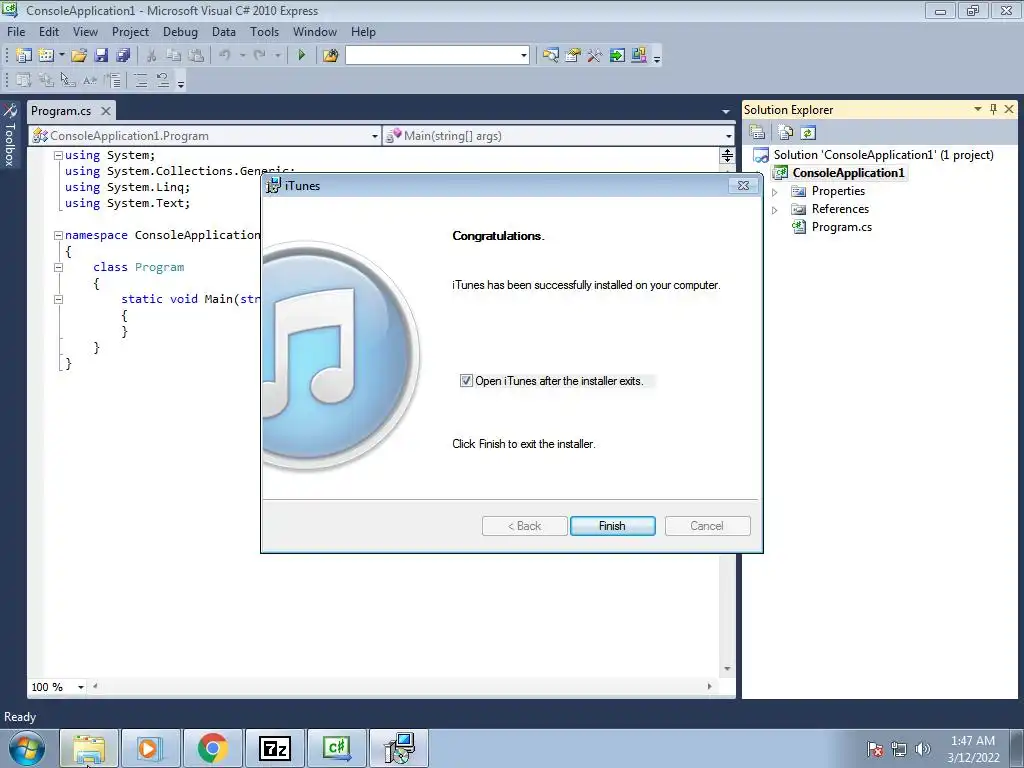This screenshot has width=1024, height=768.
Task: Start debugging with the green play icon
Action: click(302, 56)
